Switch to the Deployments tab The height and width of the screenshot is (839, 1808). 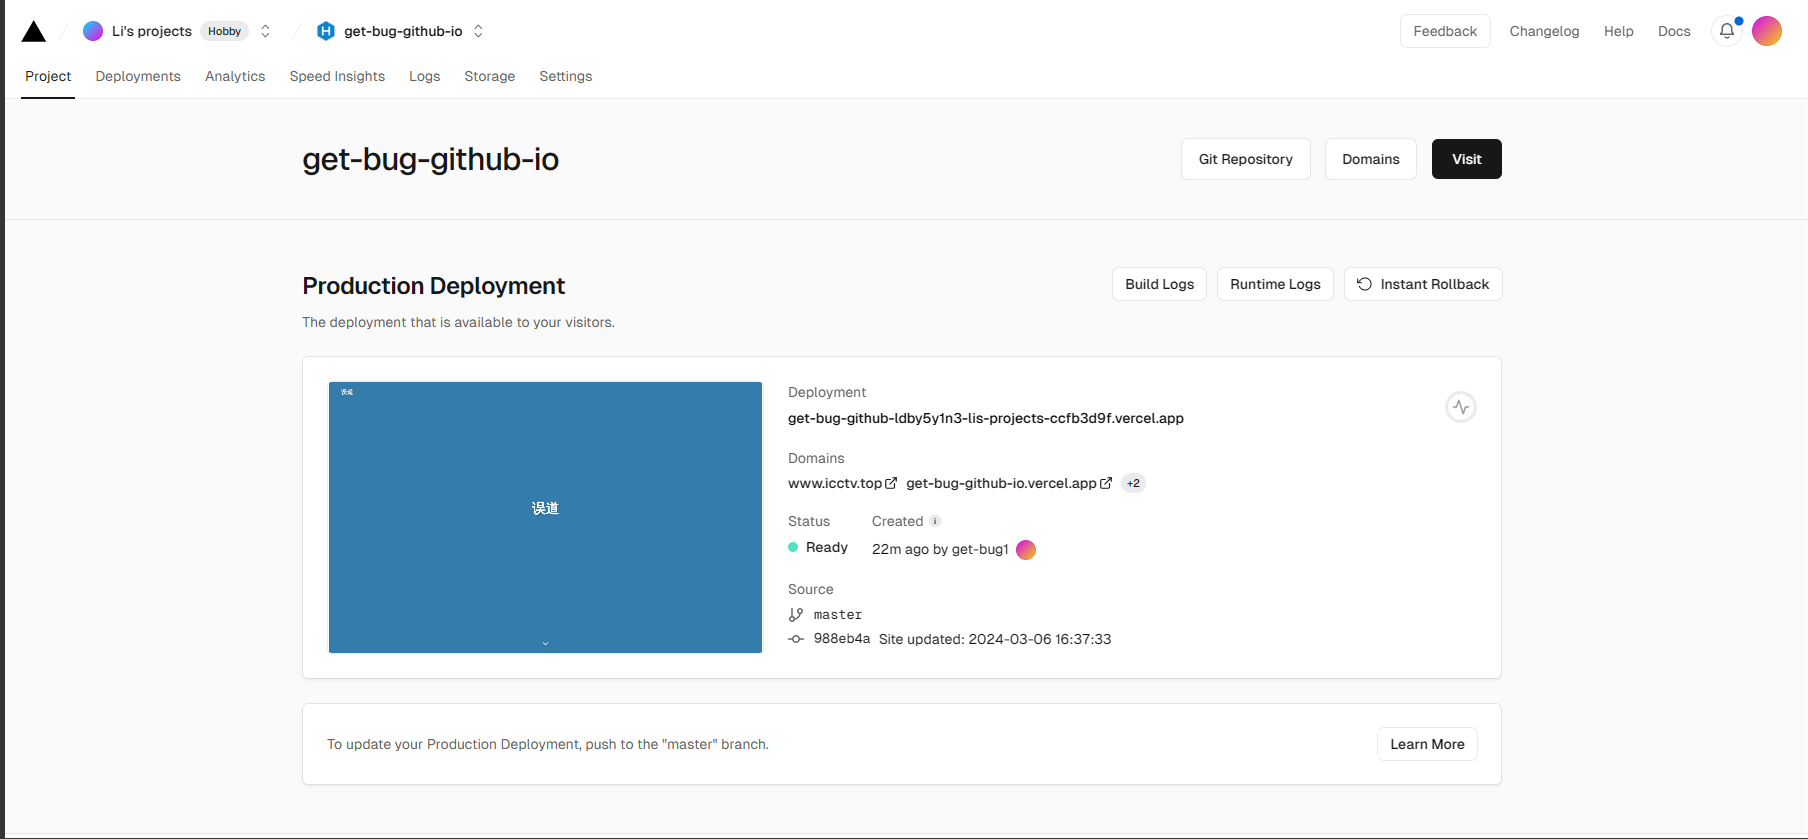tap(138, 76)
